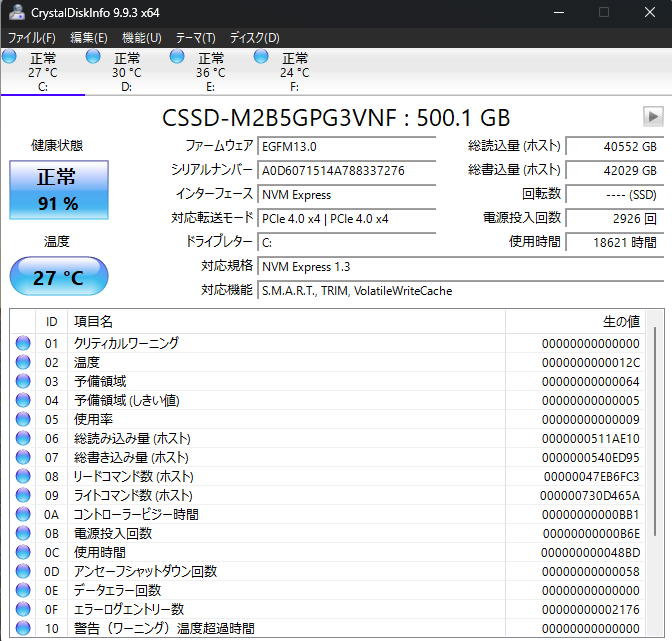Open the 編集(E) menu

[x=89, y=38]
